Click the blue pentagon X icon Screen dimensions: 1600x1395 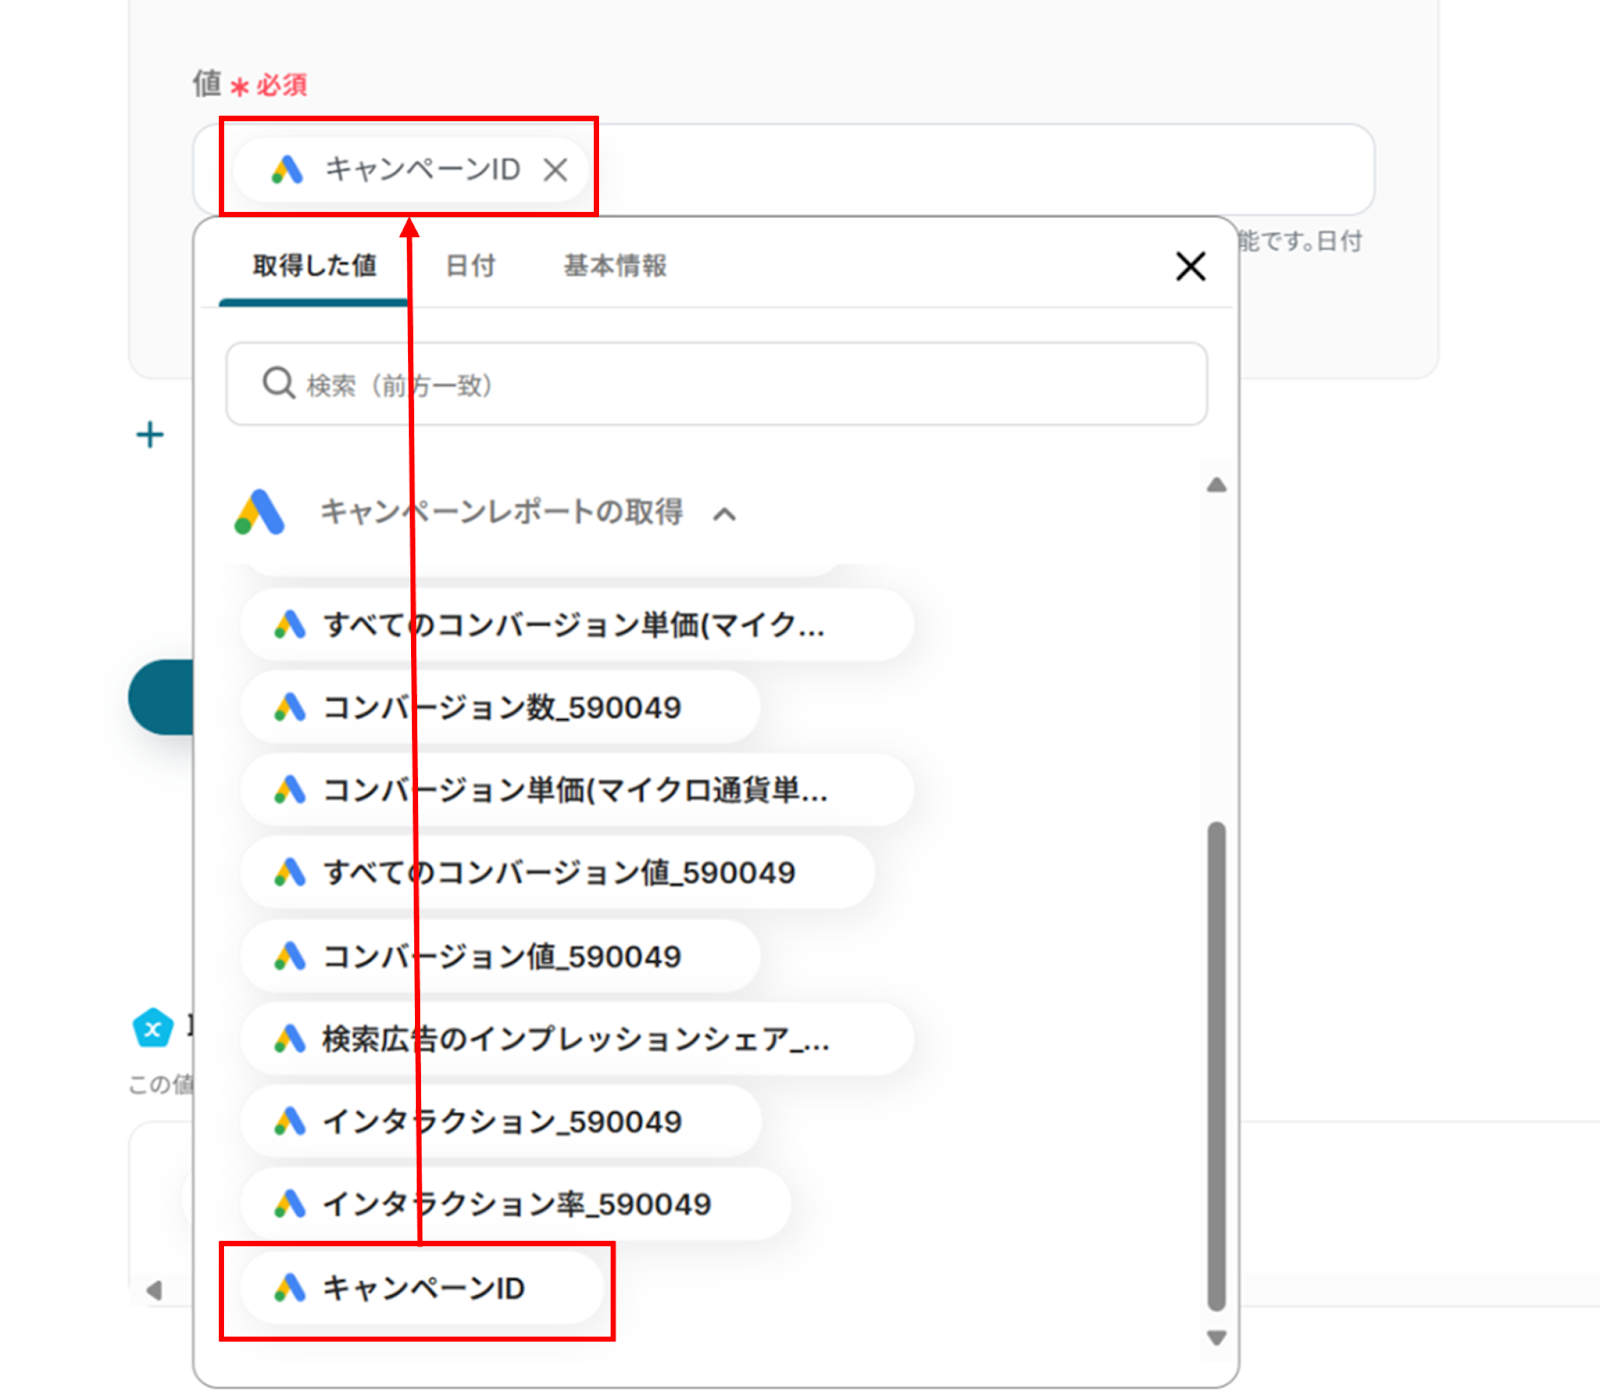tap(153, 1027)
